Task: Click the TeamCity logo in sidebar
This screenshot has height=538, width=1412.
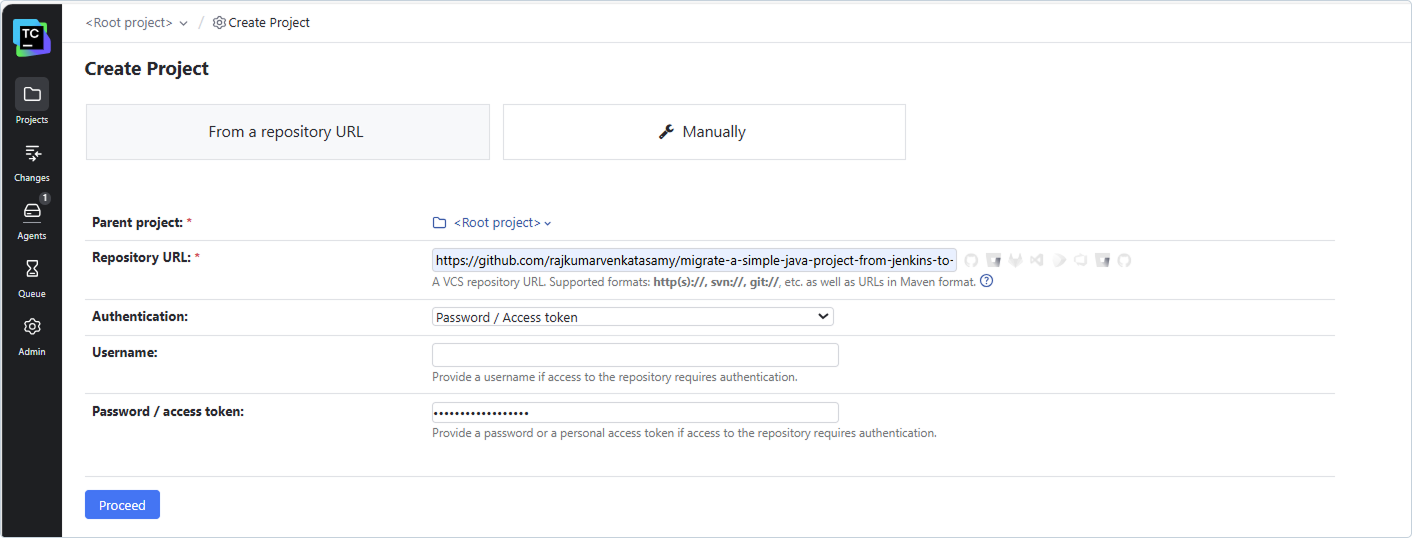Action: [31, 37]
